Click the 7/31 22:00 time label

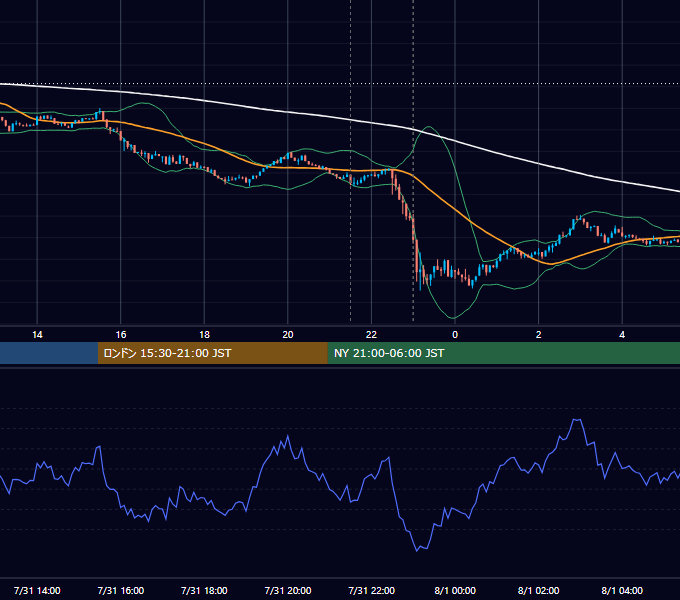371,590
